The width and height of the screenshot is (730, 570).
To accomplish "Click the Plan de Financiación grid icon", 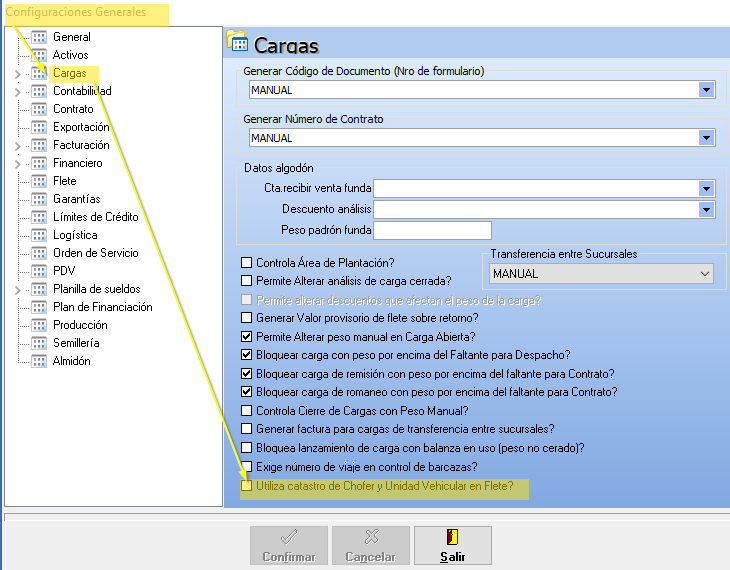I will tap(39, 307).
